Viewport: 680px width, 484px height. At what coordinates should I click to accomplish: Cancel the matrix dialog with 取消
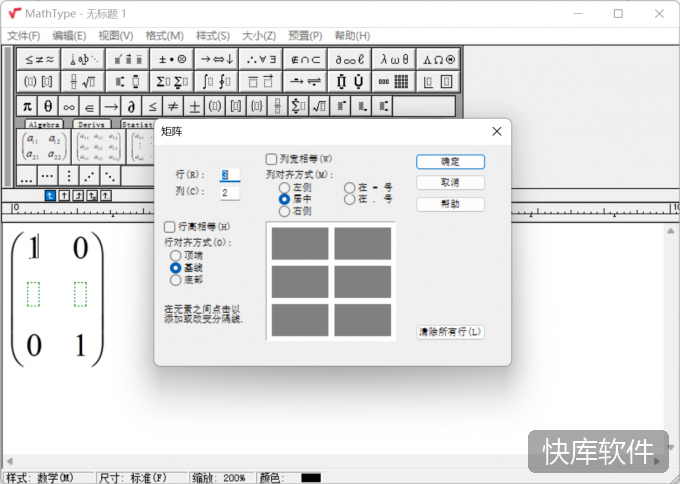click(x=450, y=183)
